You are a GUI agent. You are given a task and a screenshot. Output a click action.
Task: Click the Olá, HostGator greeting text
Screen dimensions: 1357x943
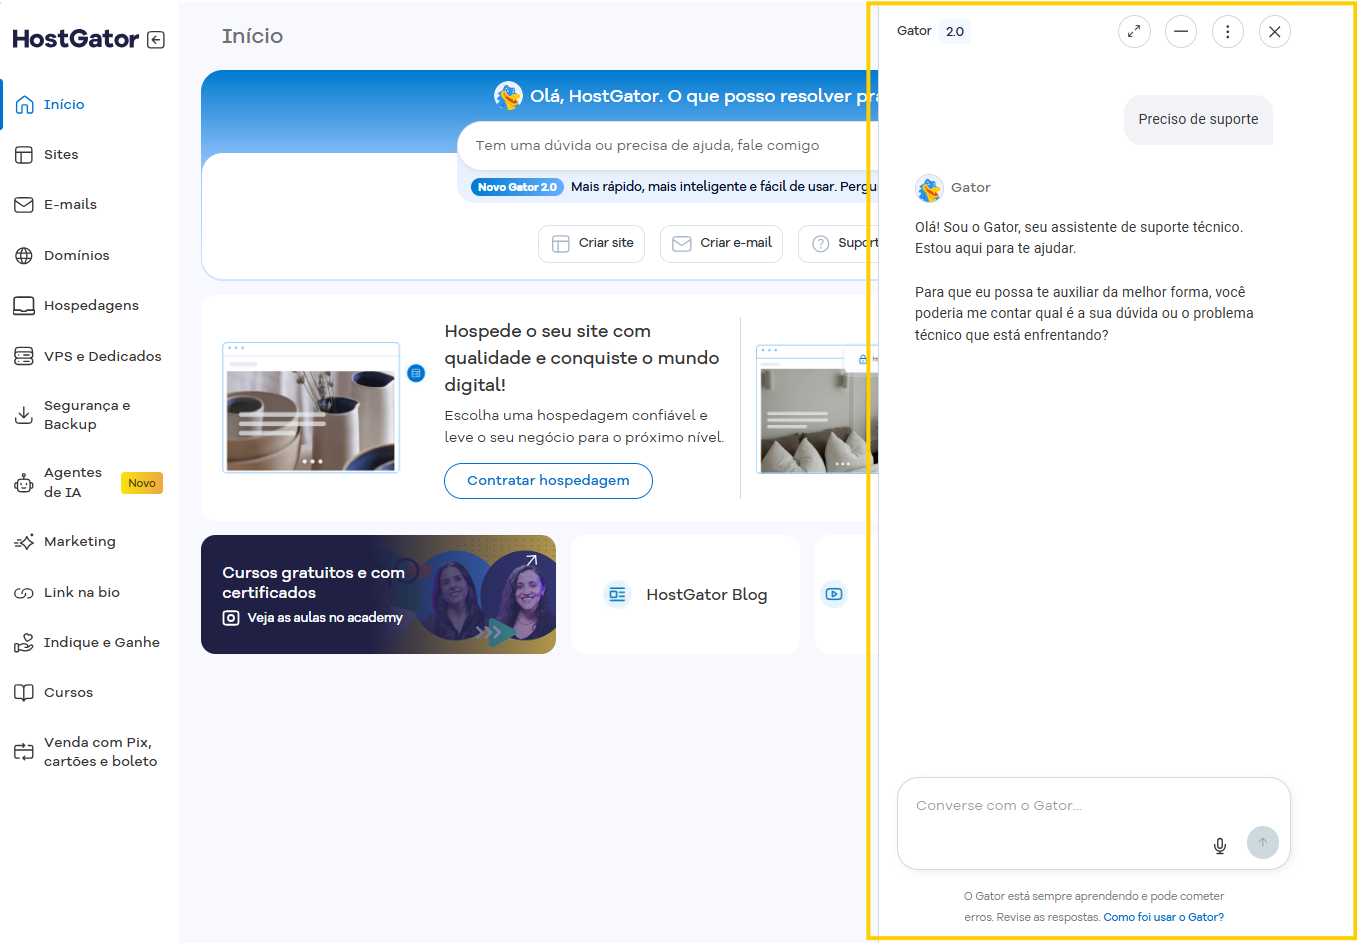coord(704,96)
